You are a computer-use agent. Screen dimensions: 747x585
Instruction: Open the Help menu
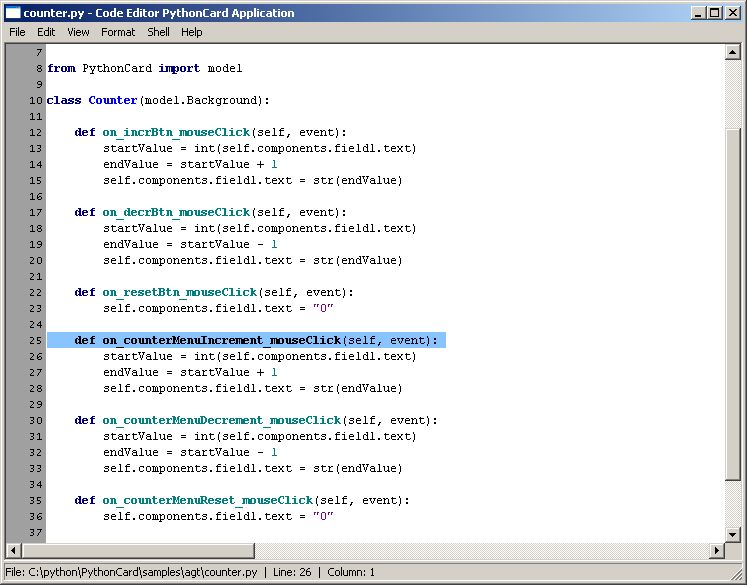pyautogui.click(x=192, y=32)
